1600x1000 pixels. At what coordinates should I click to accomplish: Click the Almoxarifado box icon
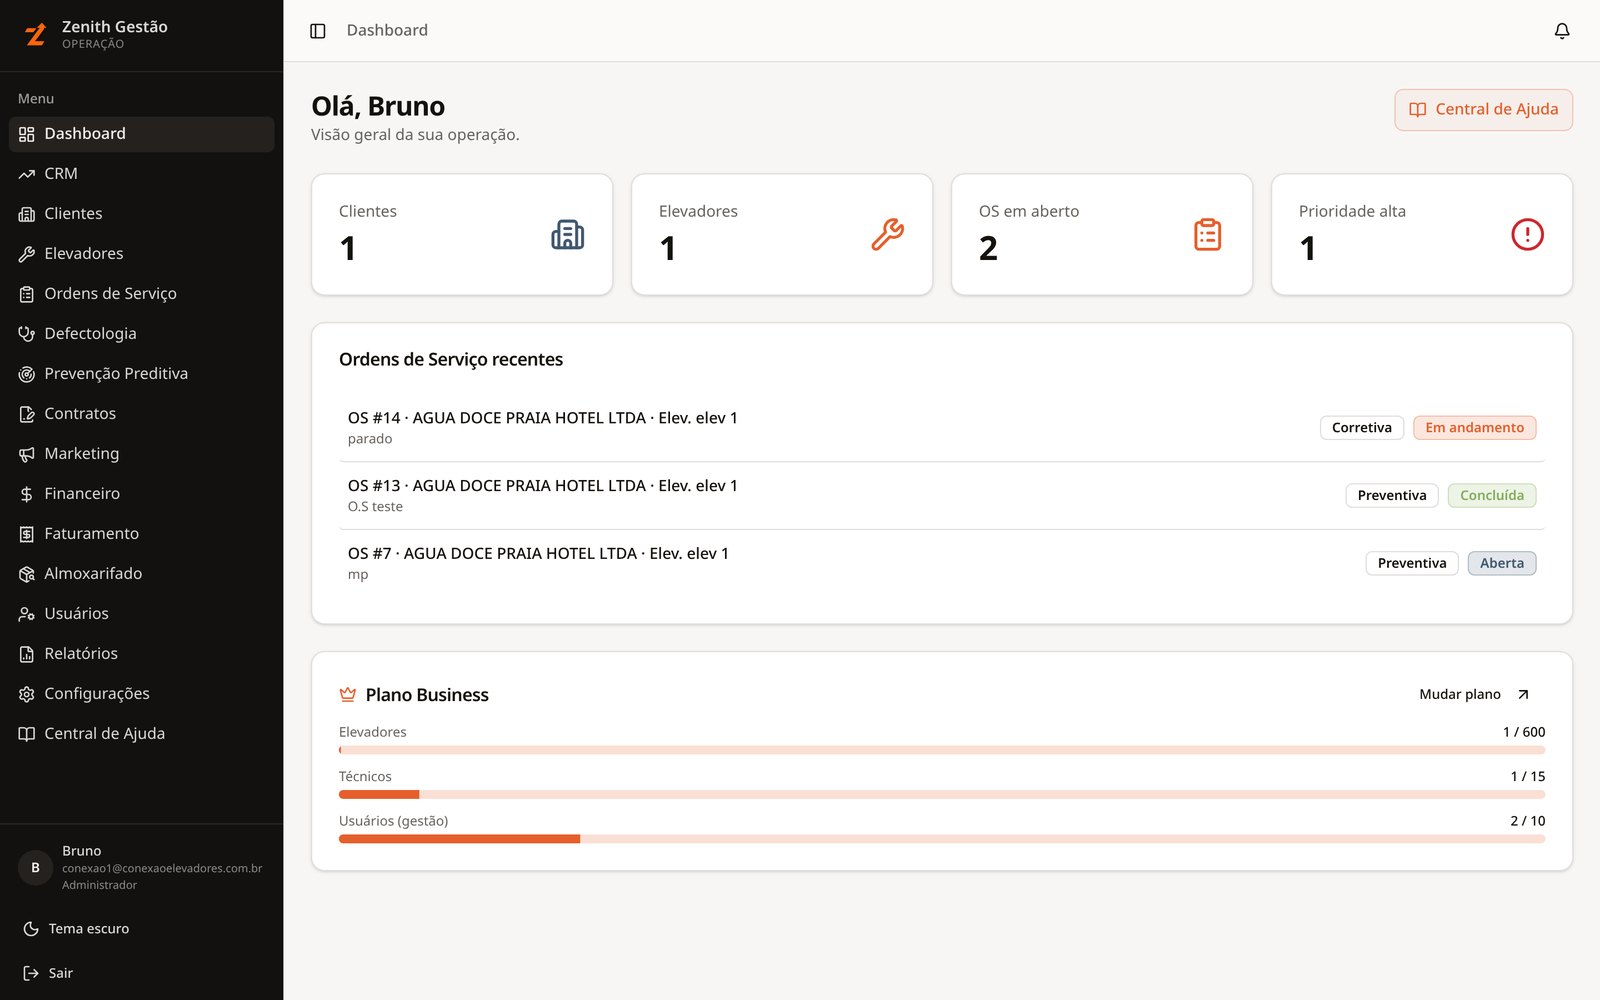pos(27,574)
